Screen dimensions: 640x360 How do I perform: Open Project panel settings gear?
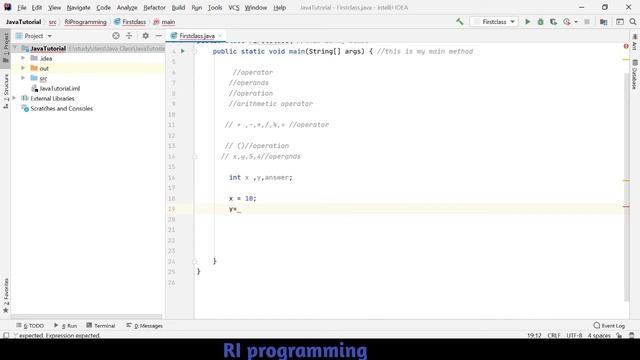pos(145,36)
